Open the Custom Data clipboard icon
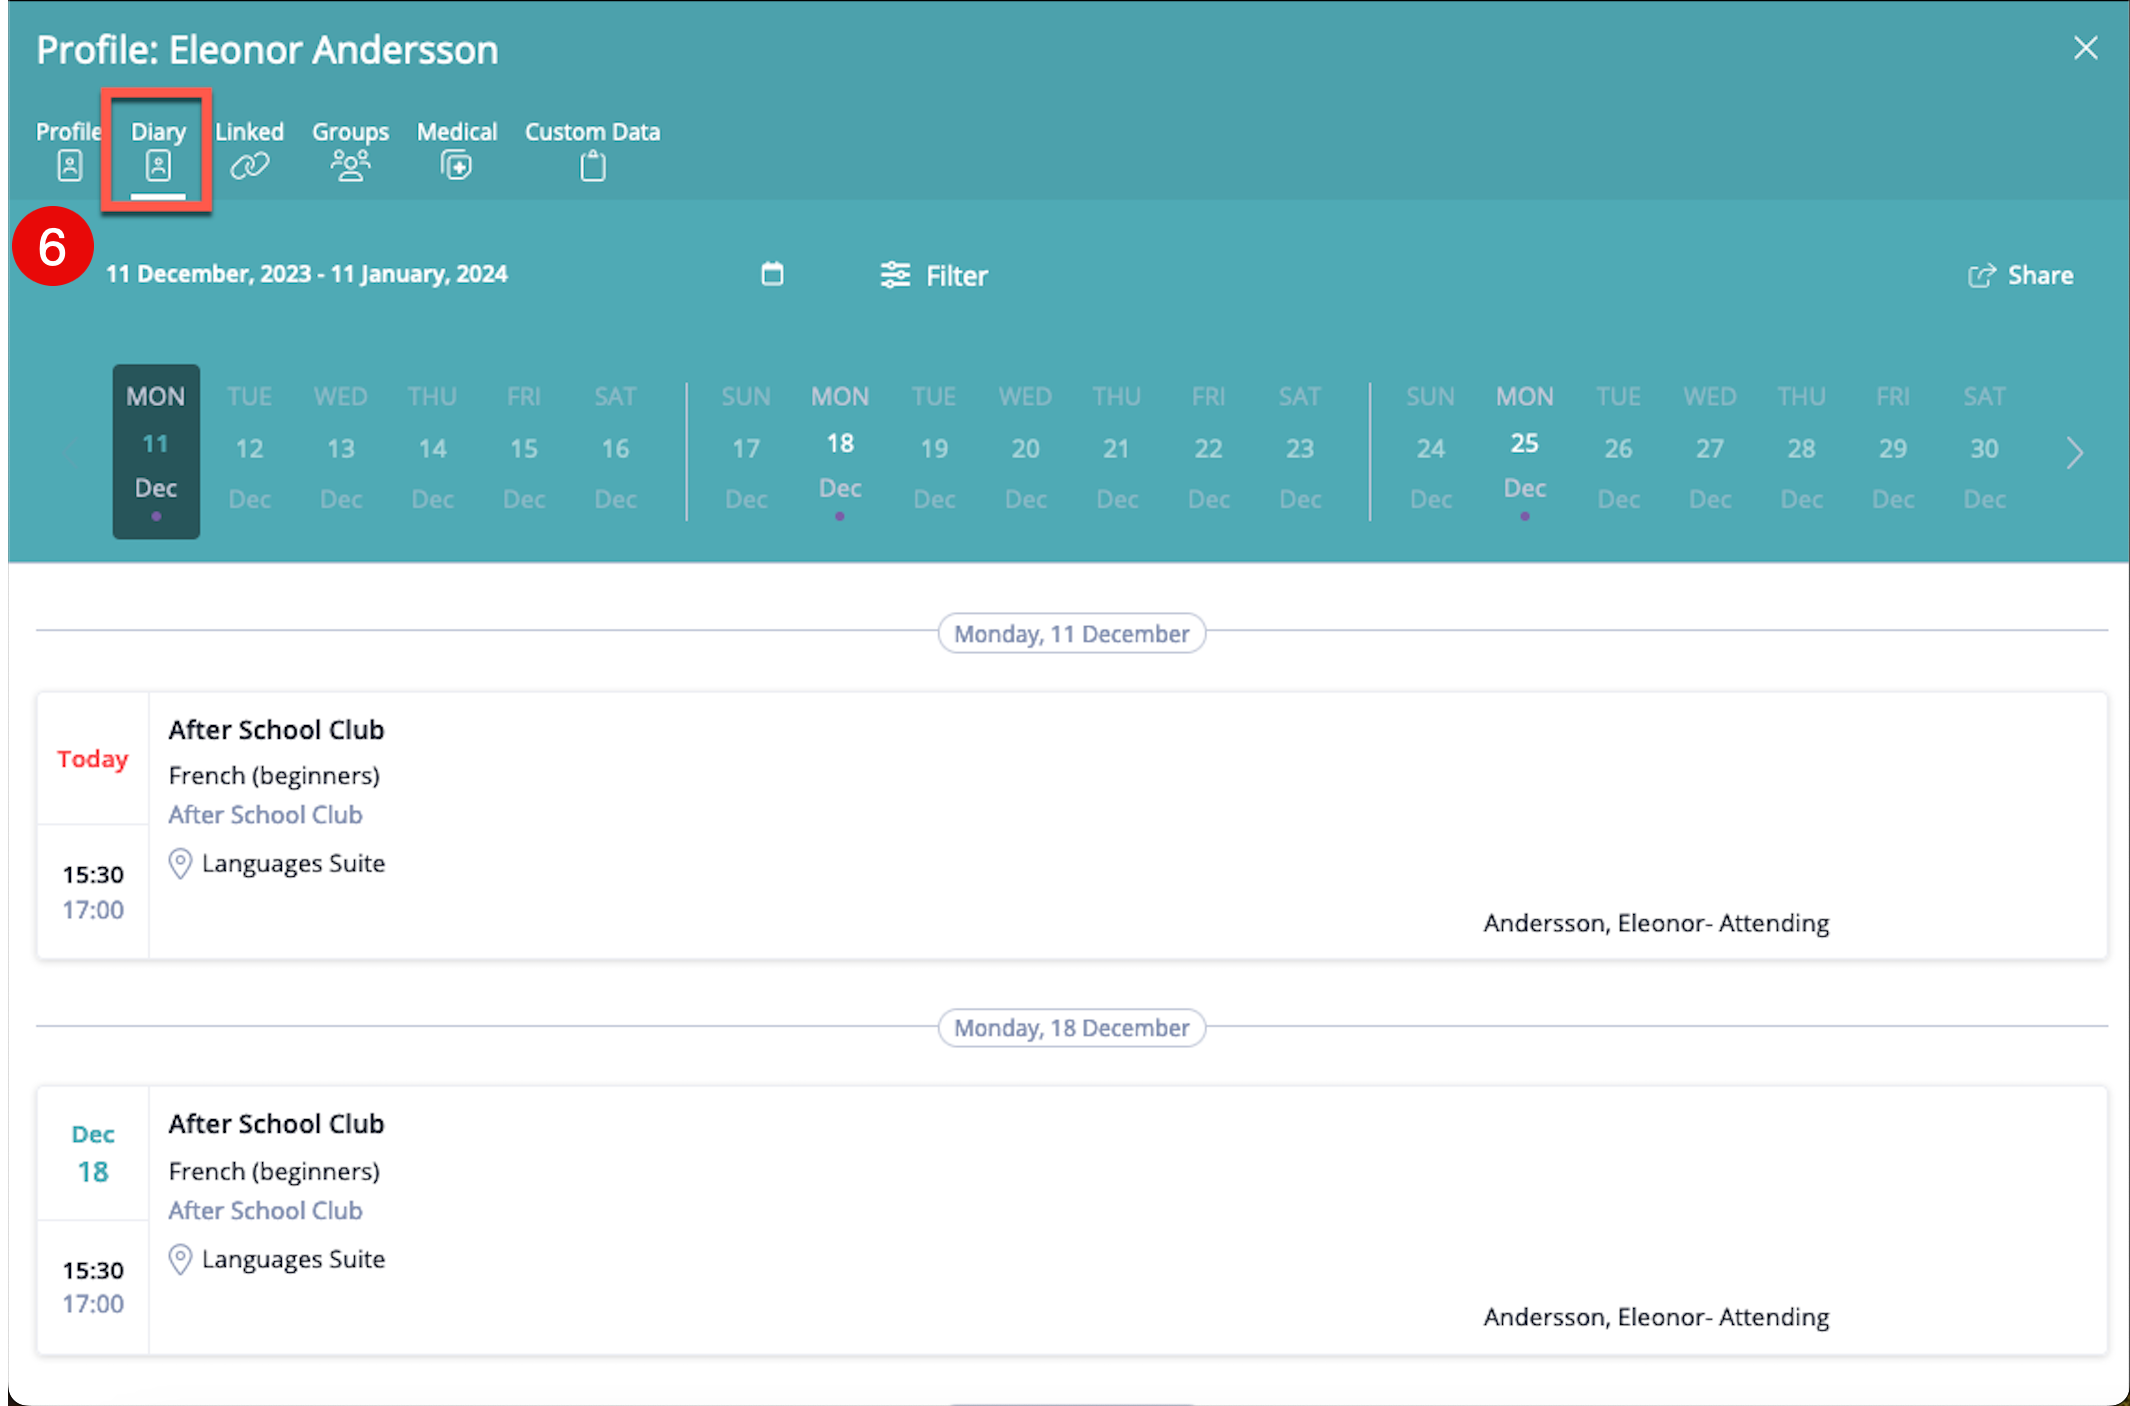The height and width of the screenshot is (1406, 2130). [x=592, y=165]
